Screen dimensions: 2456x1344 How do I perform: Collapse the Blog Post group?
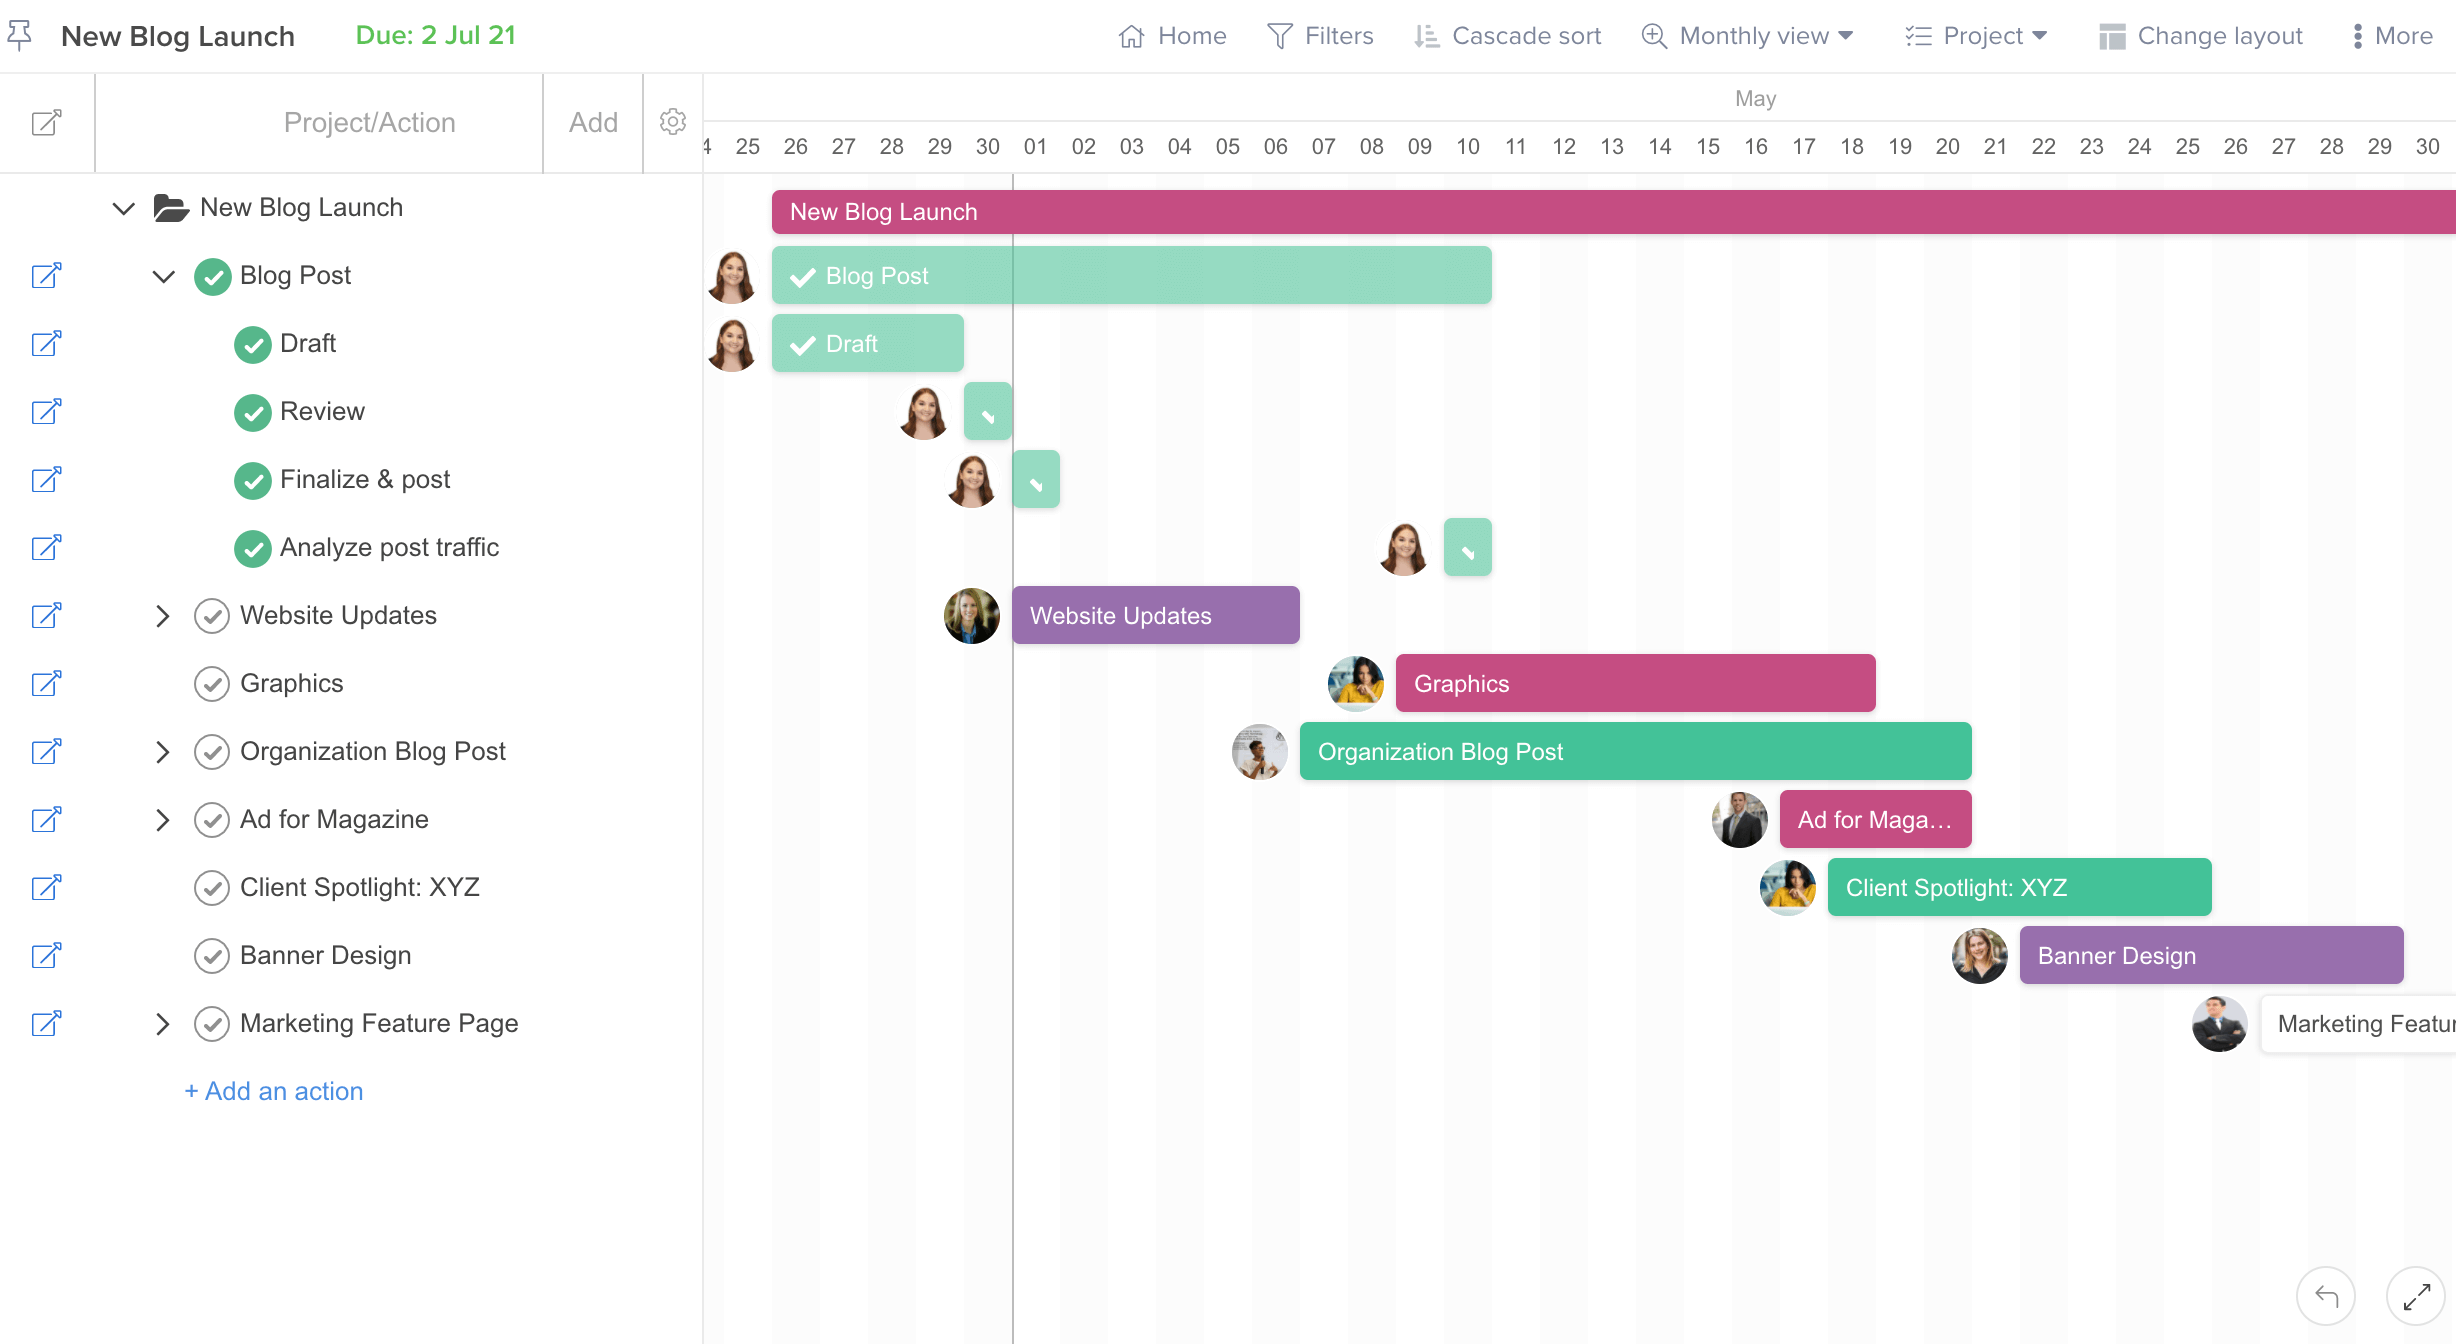pos(163,276)
